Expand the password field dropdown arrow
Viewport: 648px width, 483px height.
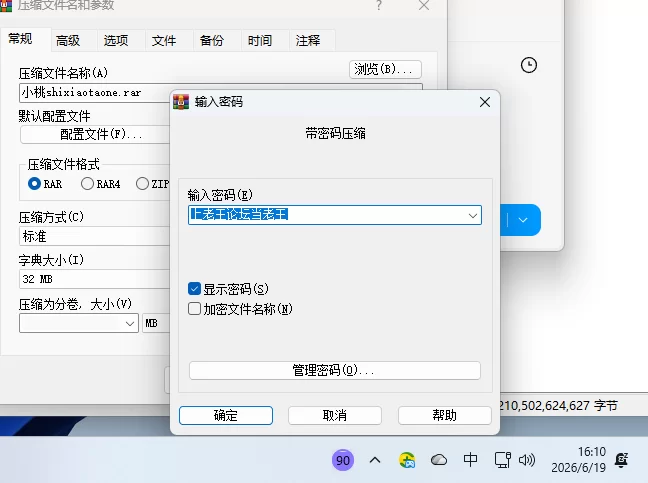(473, 215)
